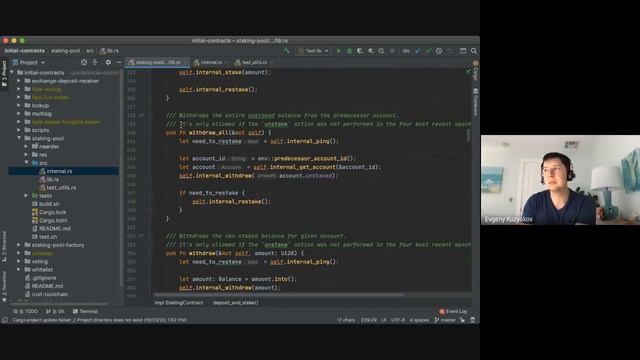Image resolution: width=640 pixels, height=360 pixels.
Task: Run the selected configuration with green play icon
Action: point(338,51)
